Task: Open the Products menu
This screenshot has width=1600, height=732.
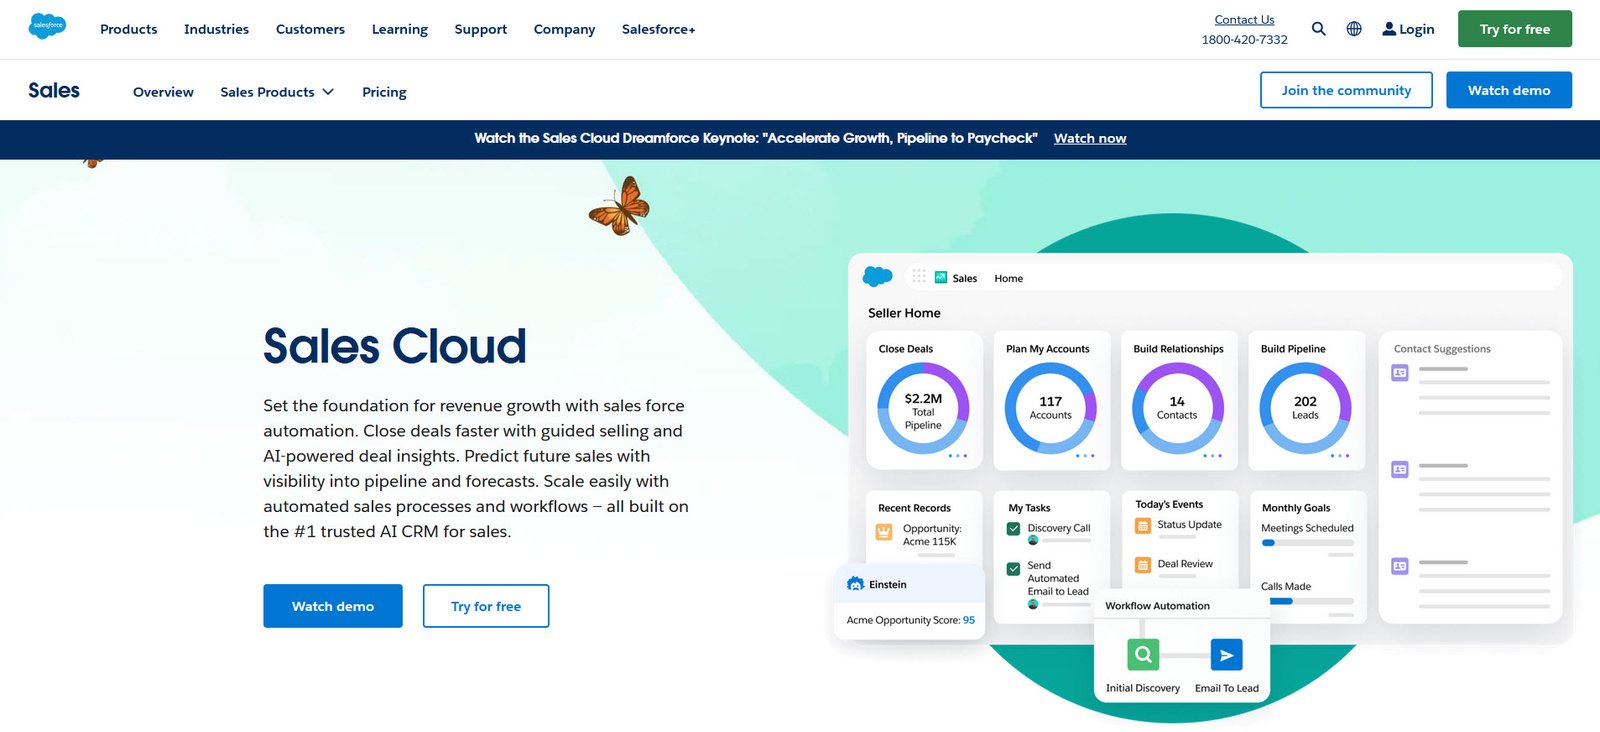Action: point(129,29)
